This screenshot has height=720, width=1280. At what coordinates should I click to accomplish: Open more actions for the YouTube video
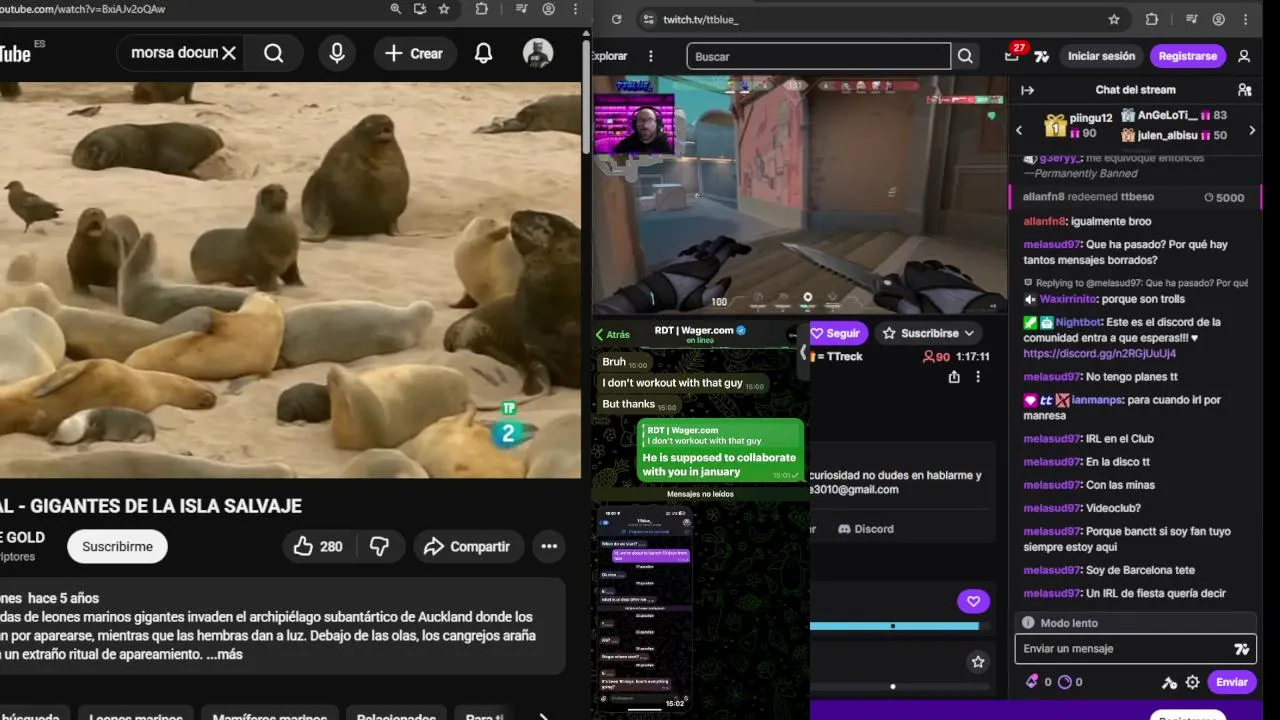(549, 546)
